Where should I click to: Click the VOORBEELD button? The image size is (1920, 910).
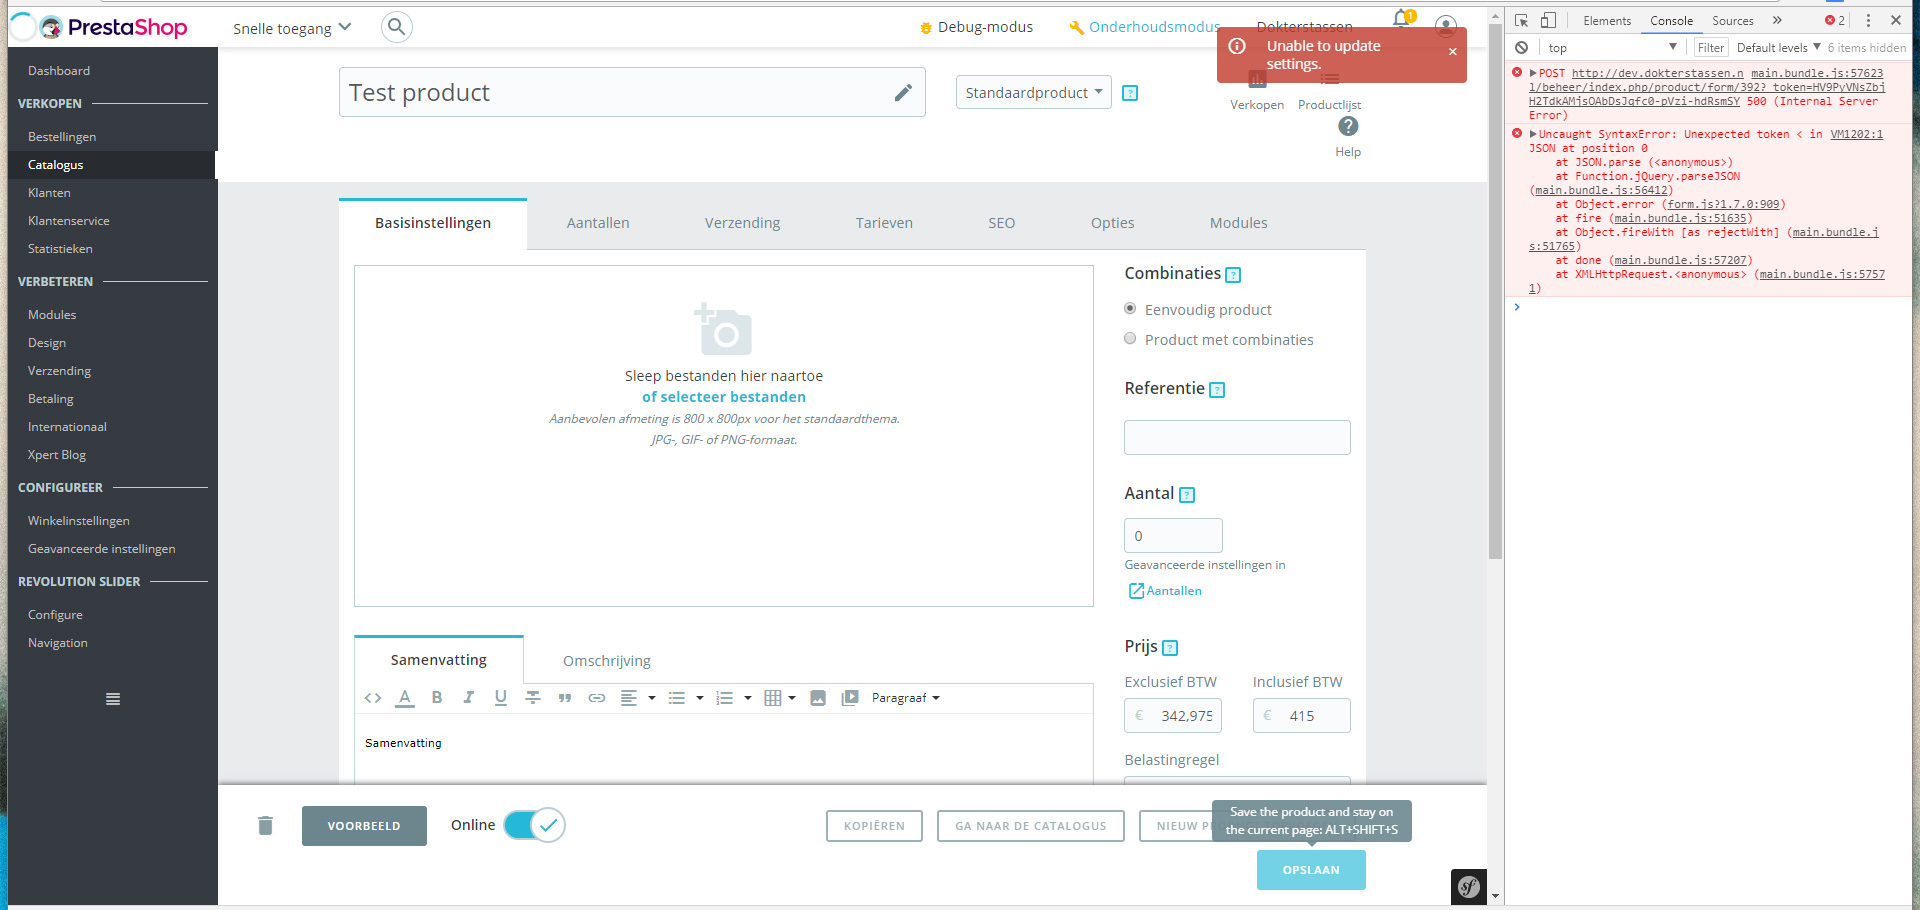(364, 826)
